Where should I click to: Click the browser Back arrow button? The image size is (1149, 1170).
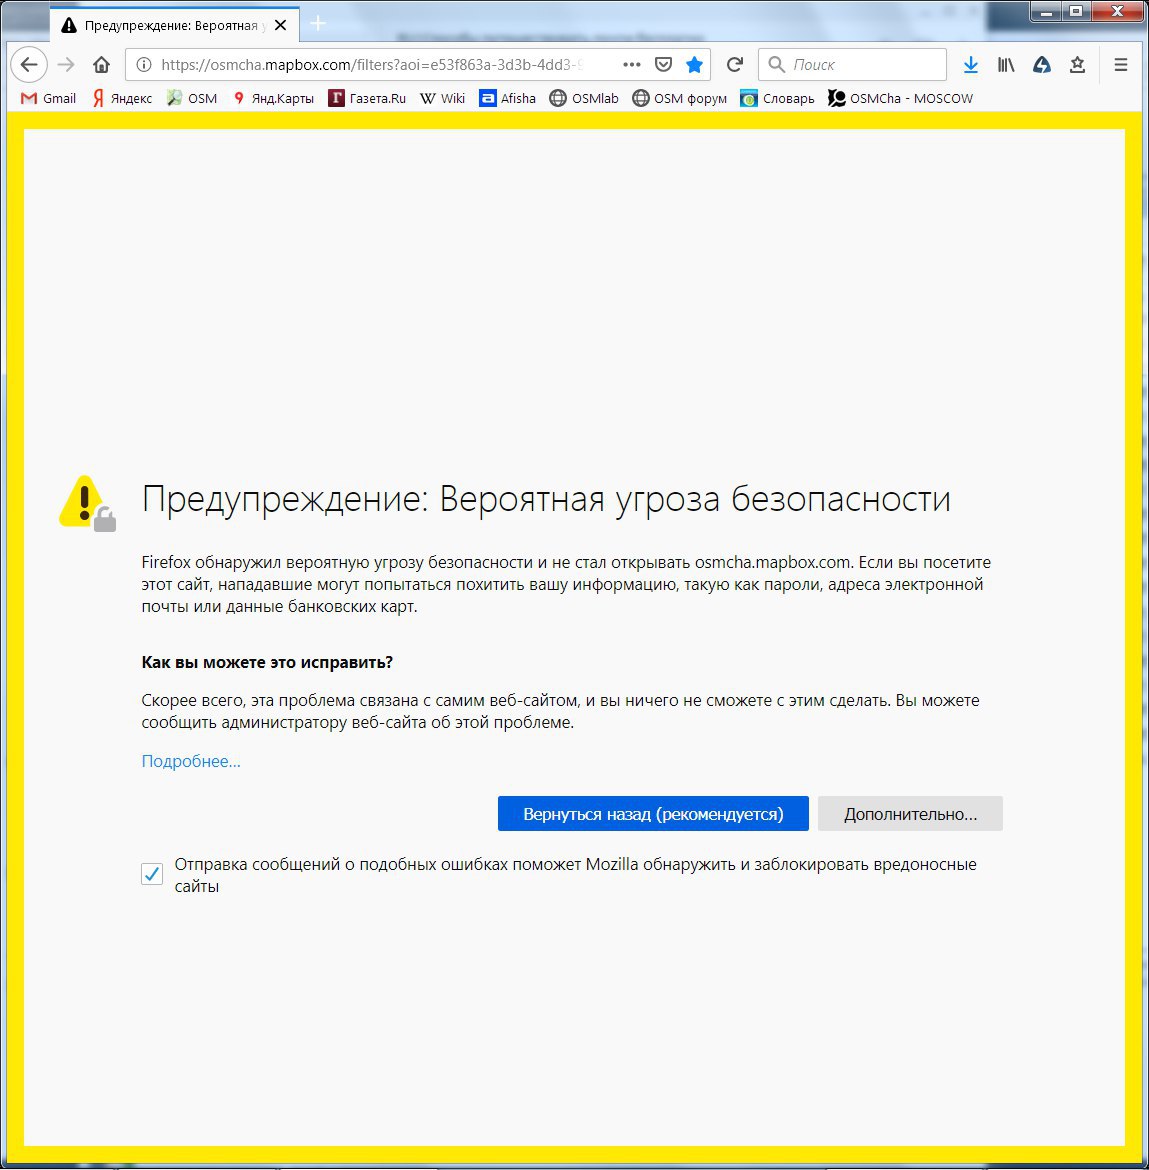coord(29,65)
